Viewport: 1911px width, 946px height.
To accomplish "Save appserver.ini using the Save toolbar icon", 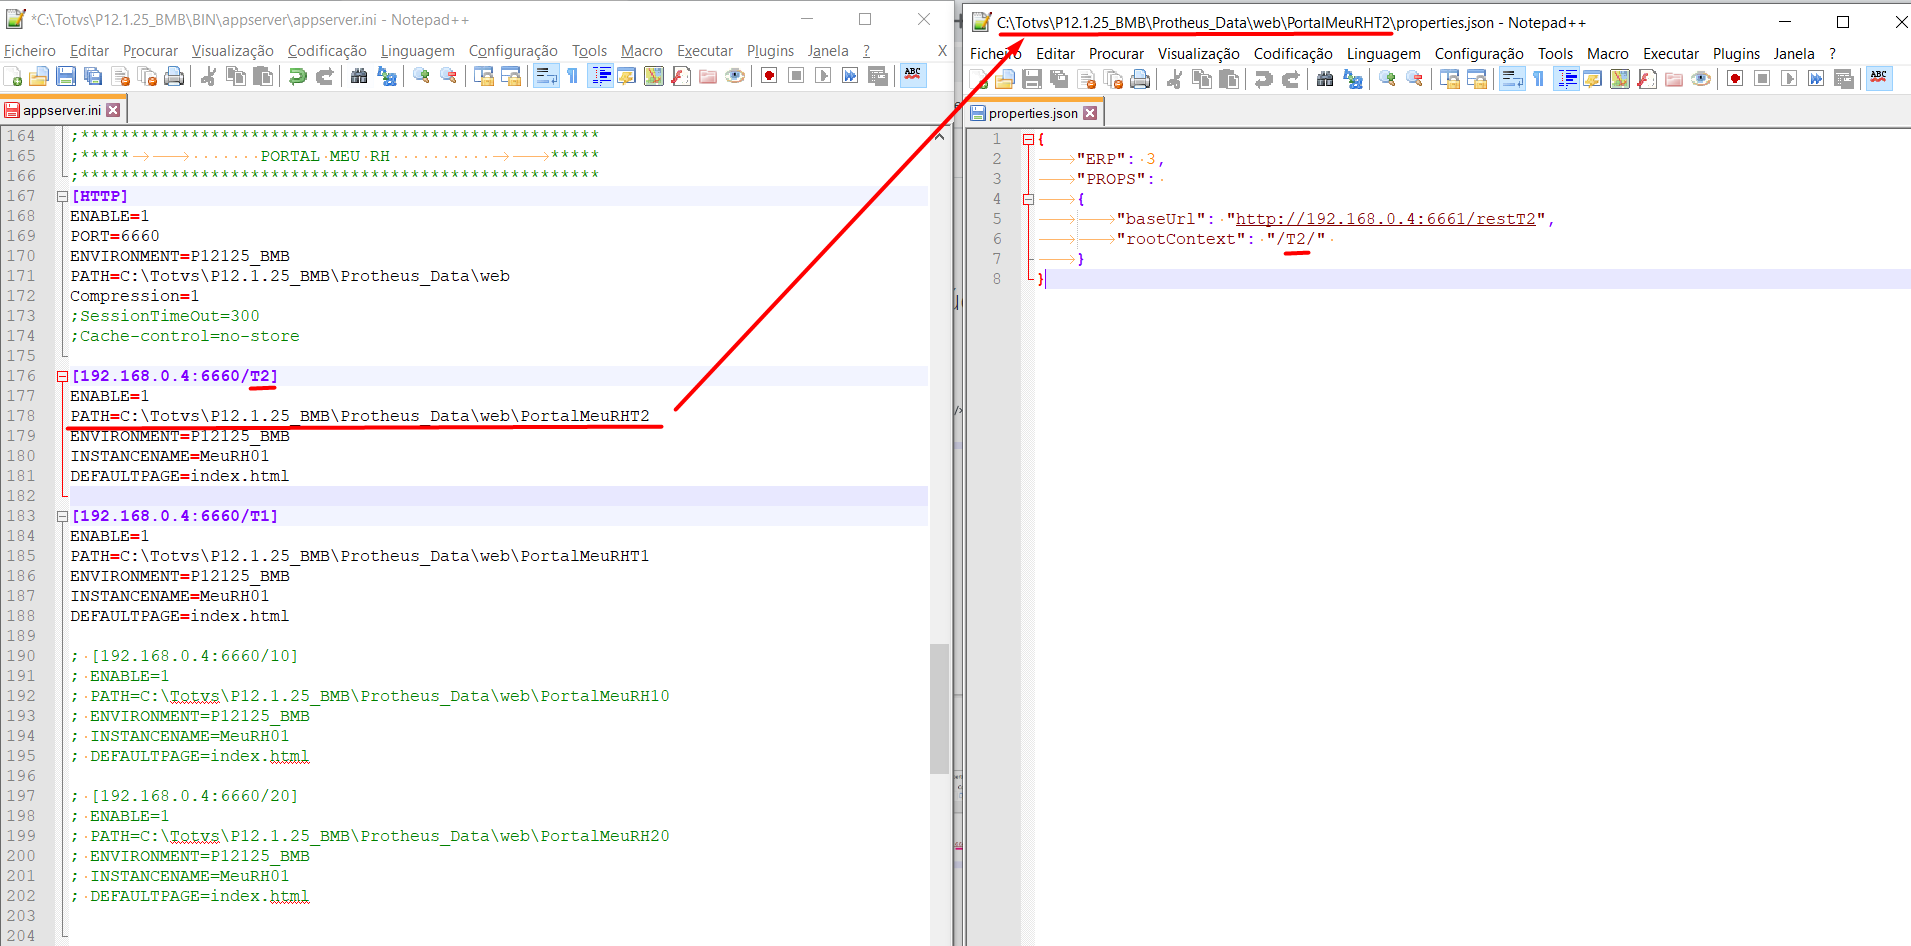I will [x=66, y=77].
